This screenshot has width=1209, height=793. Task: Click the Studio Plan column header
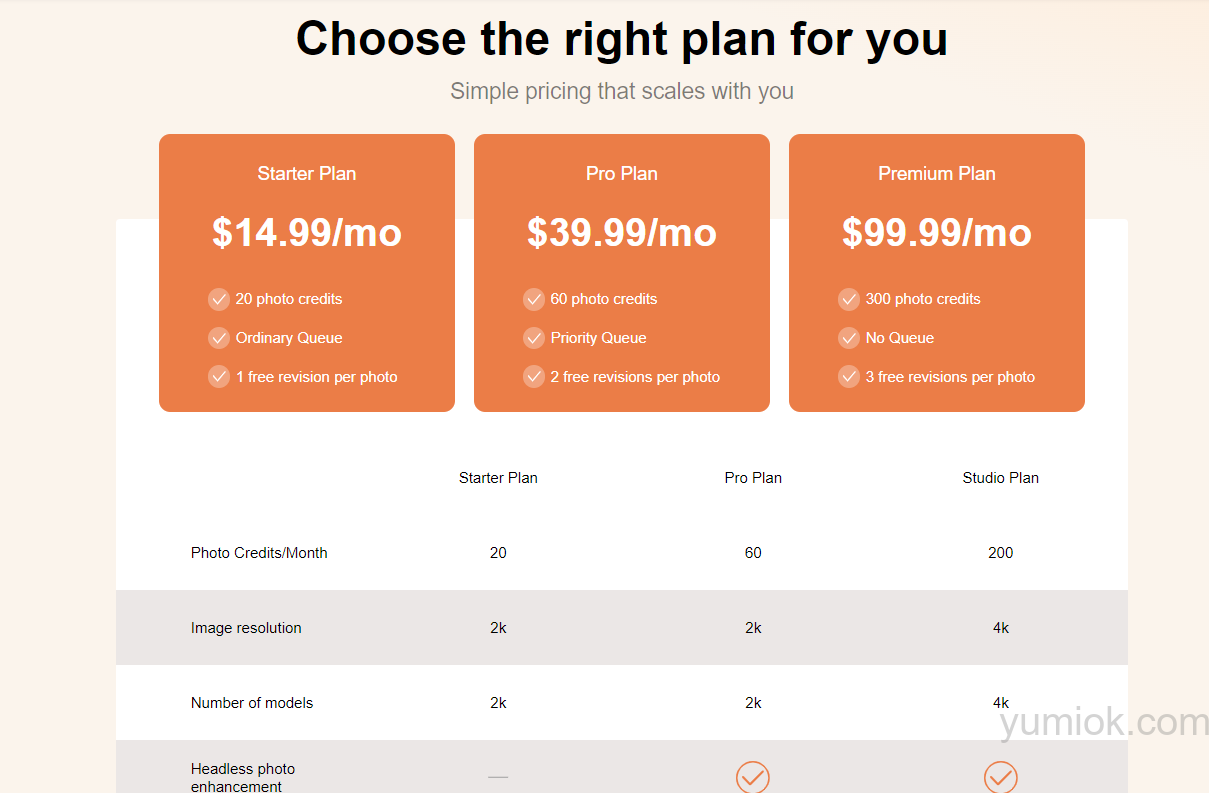(1001, 478)
